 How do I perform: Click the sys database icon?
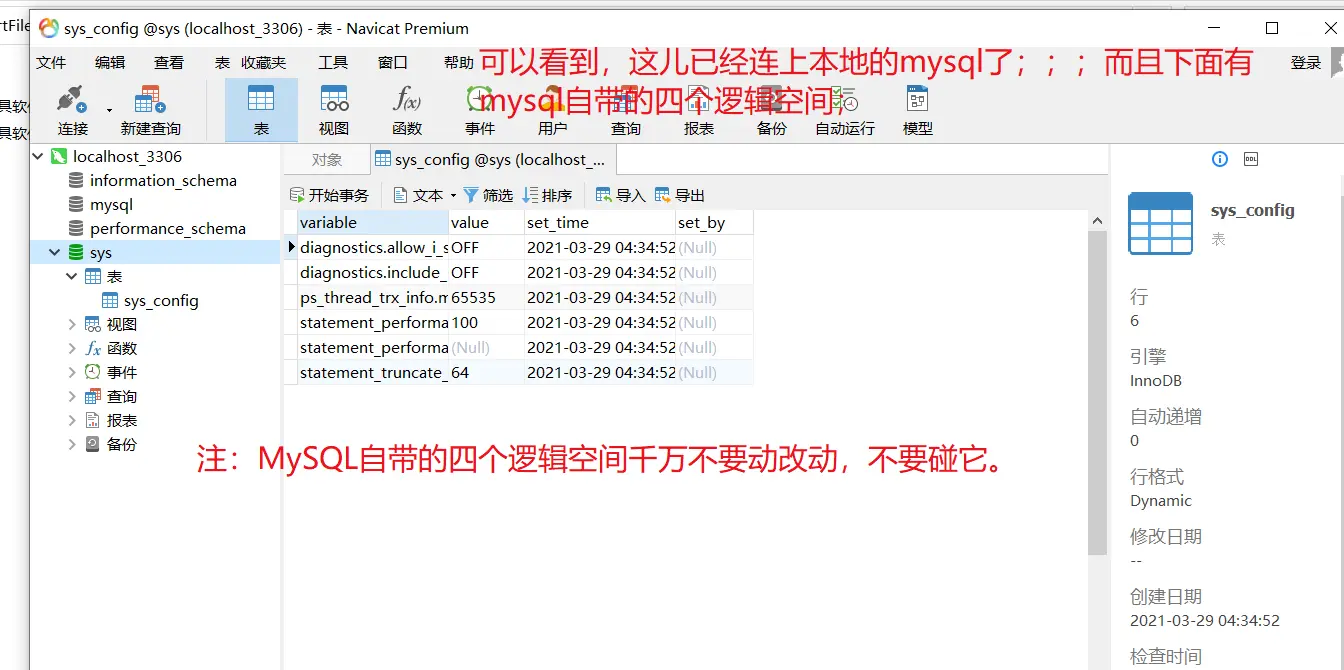point(76,253)
